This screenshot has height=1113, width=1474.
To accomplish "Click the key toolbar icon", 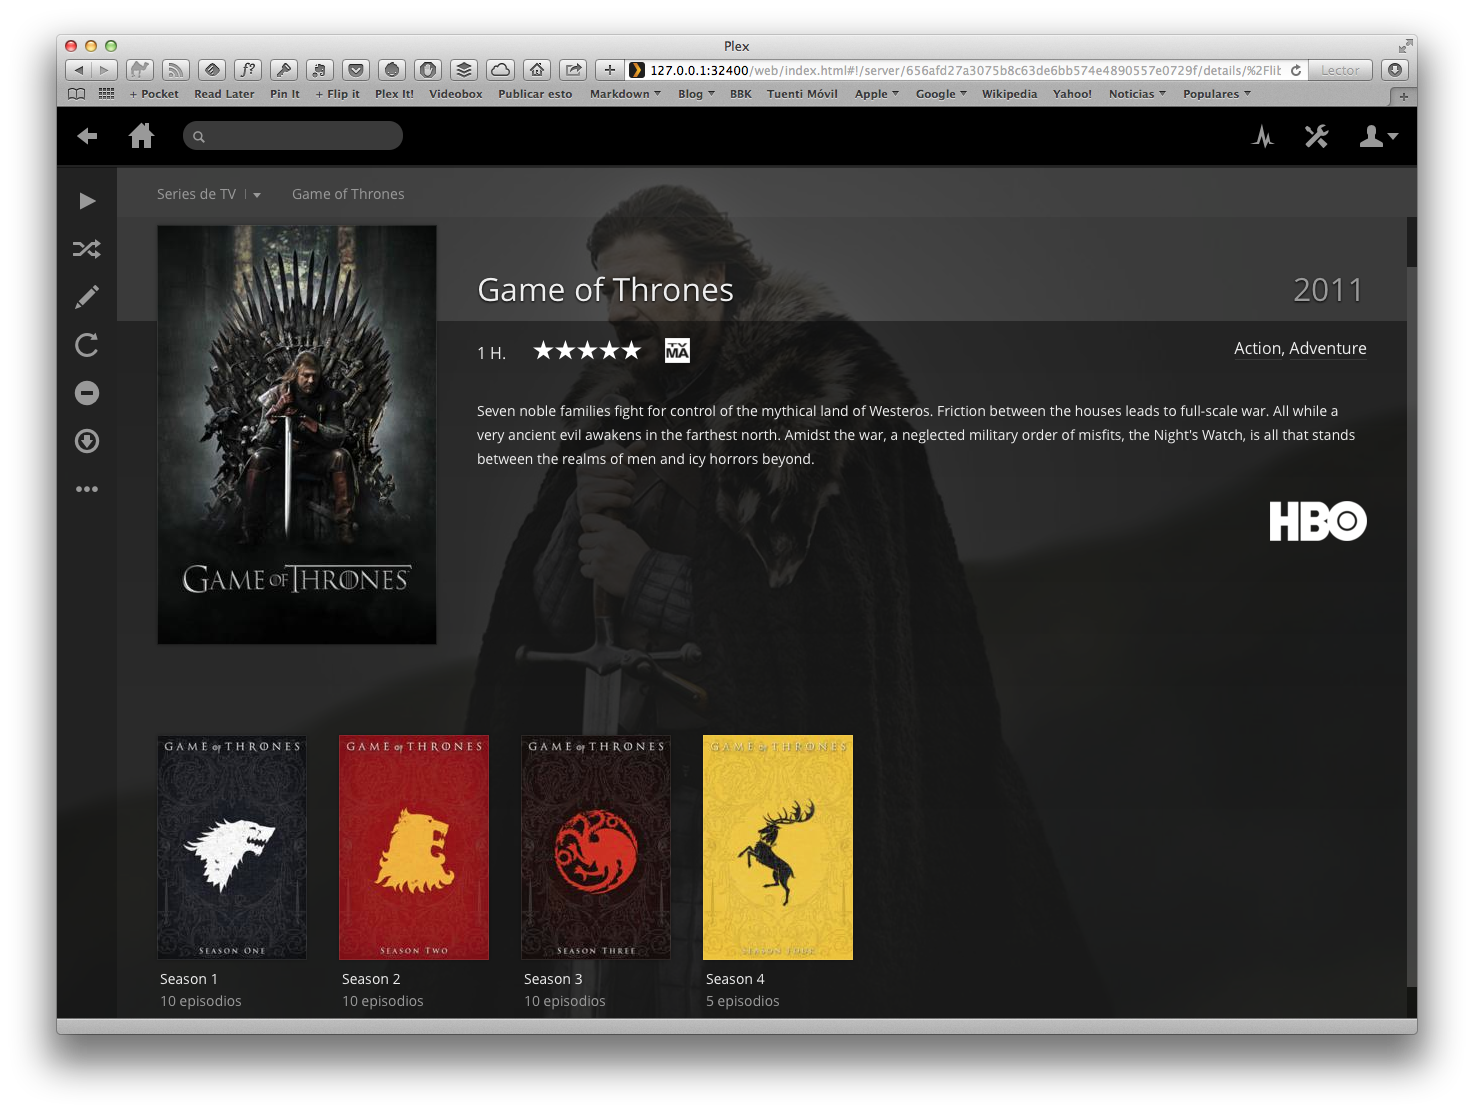I will coord(284,70).
